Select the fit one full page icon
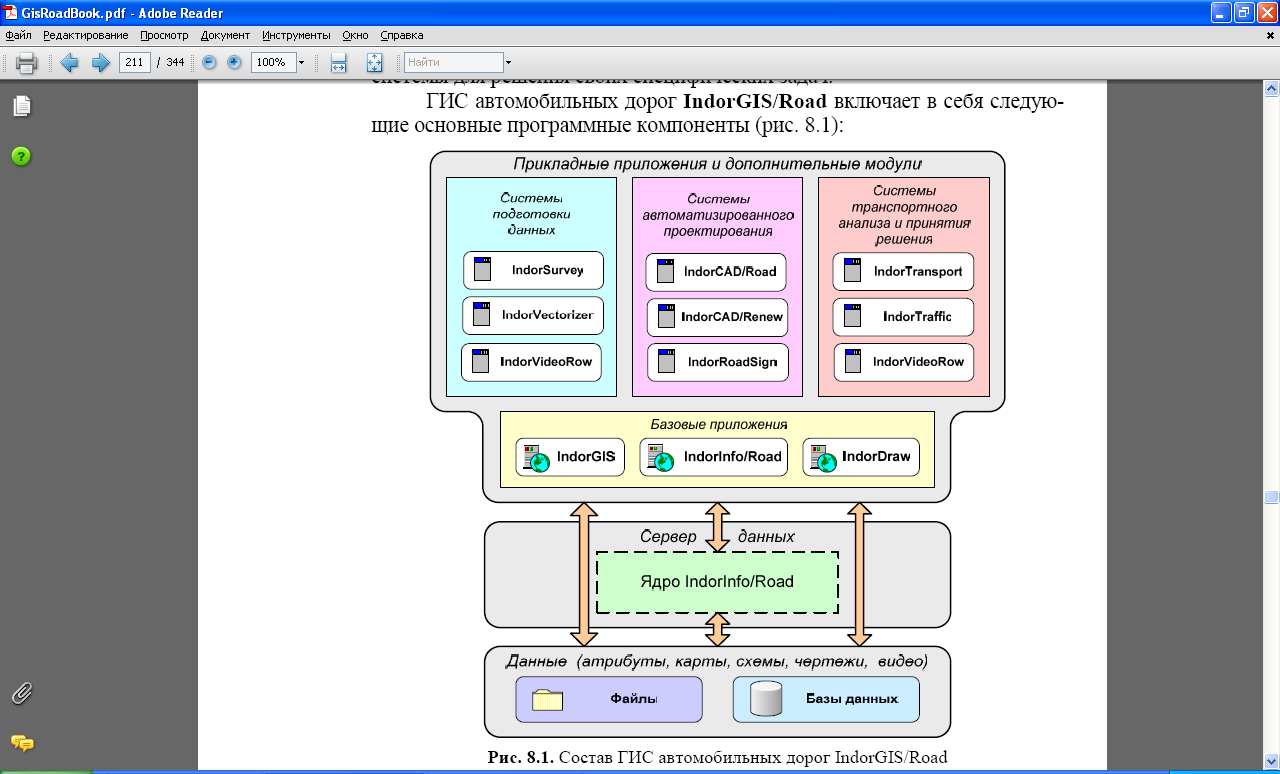The image size is (1280, 774). pyautogui.click(x=375, y=63)
